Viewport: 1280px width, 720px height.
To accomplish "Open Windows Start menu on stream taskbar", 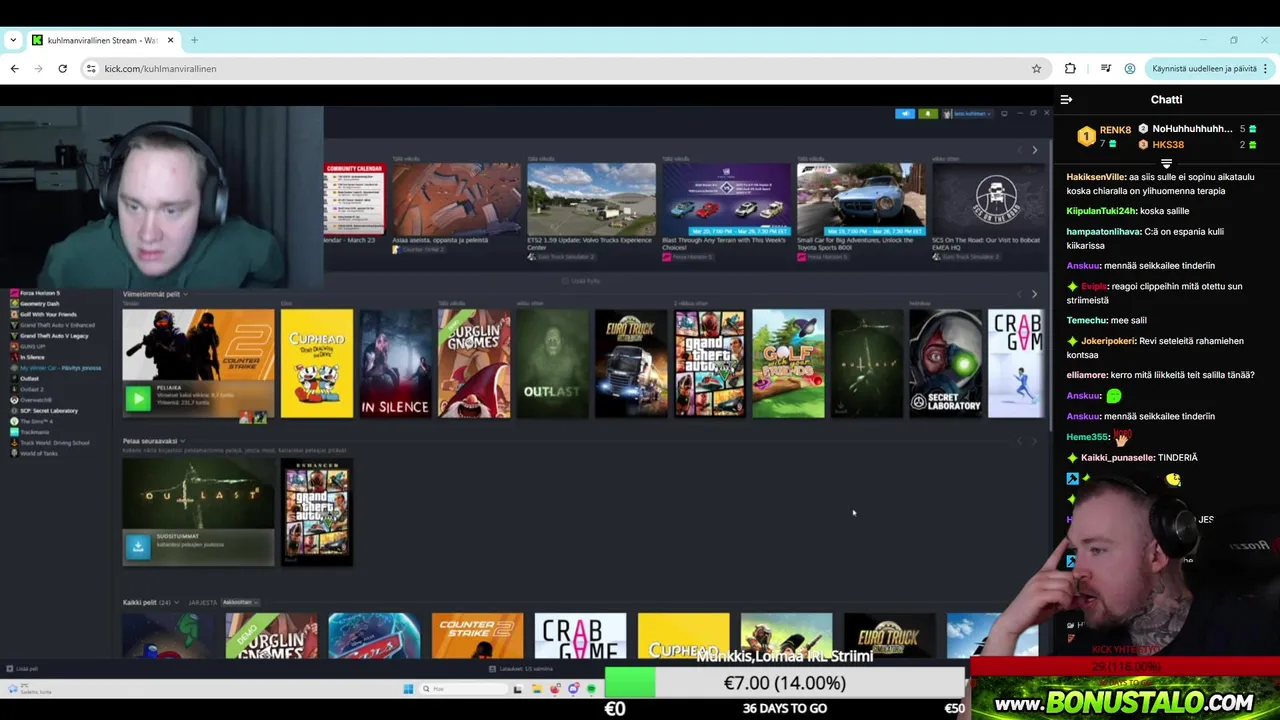I will click(408, 688).
